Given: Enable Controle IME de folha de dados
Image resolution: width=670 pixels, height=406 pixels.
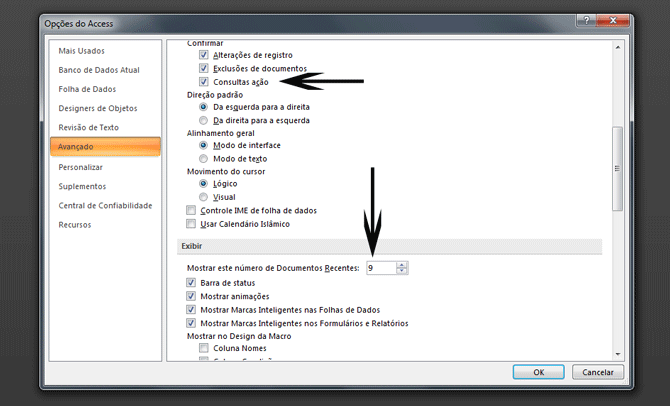Looking at the screenshot, I should click(191, 210).
